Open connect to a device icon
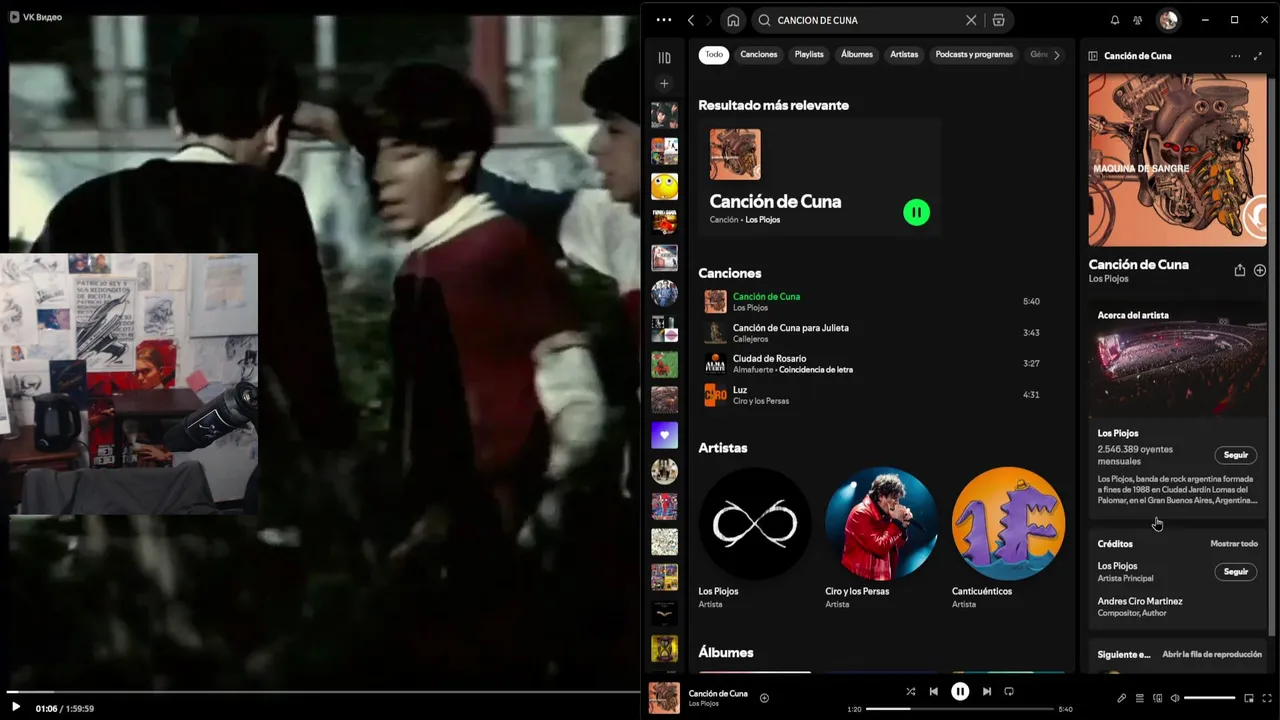Screen dimensions: 1280x720 pyautogui.click(x=1157, y=698)
